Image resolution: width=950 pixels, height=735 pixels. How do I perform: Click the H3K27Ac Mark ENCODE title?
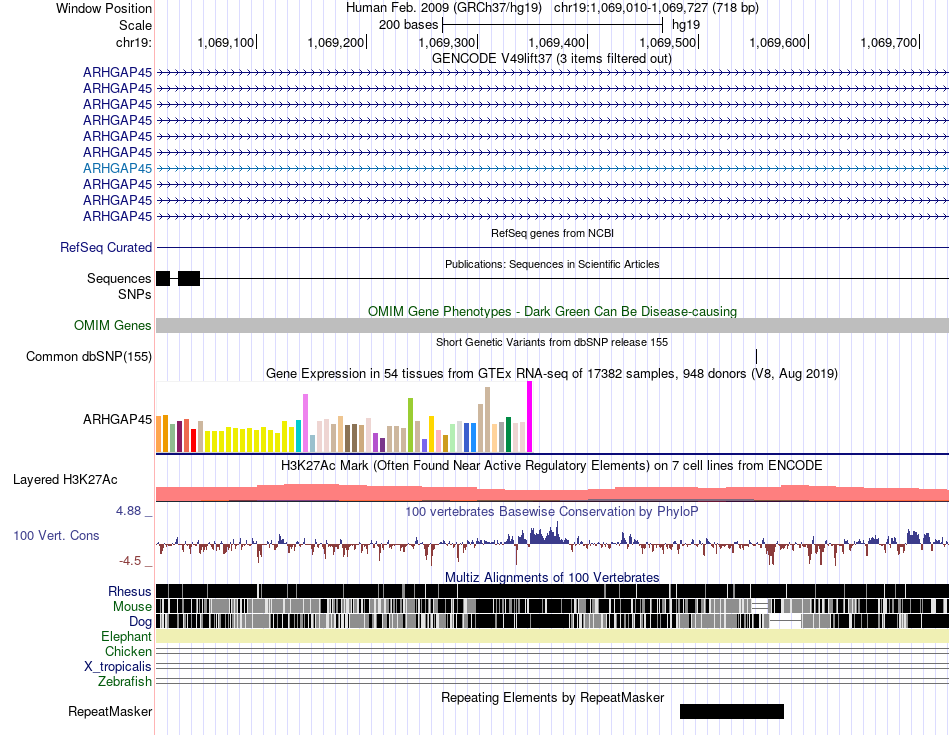click(x=552, y=466)
